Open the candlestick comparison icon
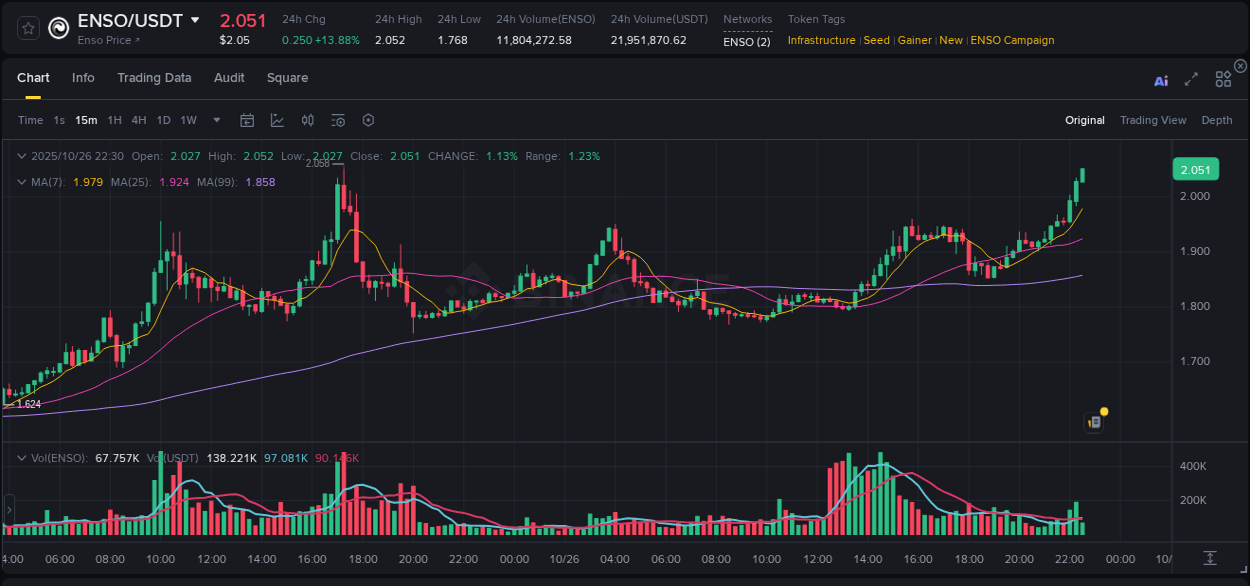Viewport: 1250px width, 586px height. (308, 120)
